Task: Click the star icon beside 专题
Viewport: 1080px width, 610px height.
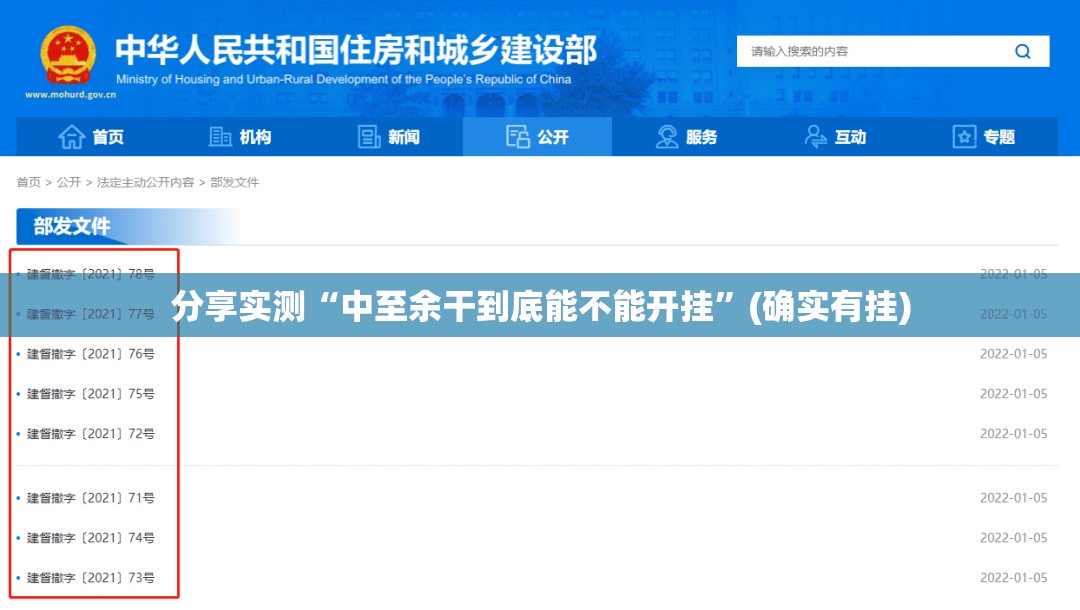Action: [x=964, y=137]
